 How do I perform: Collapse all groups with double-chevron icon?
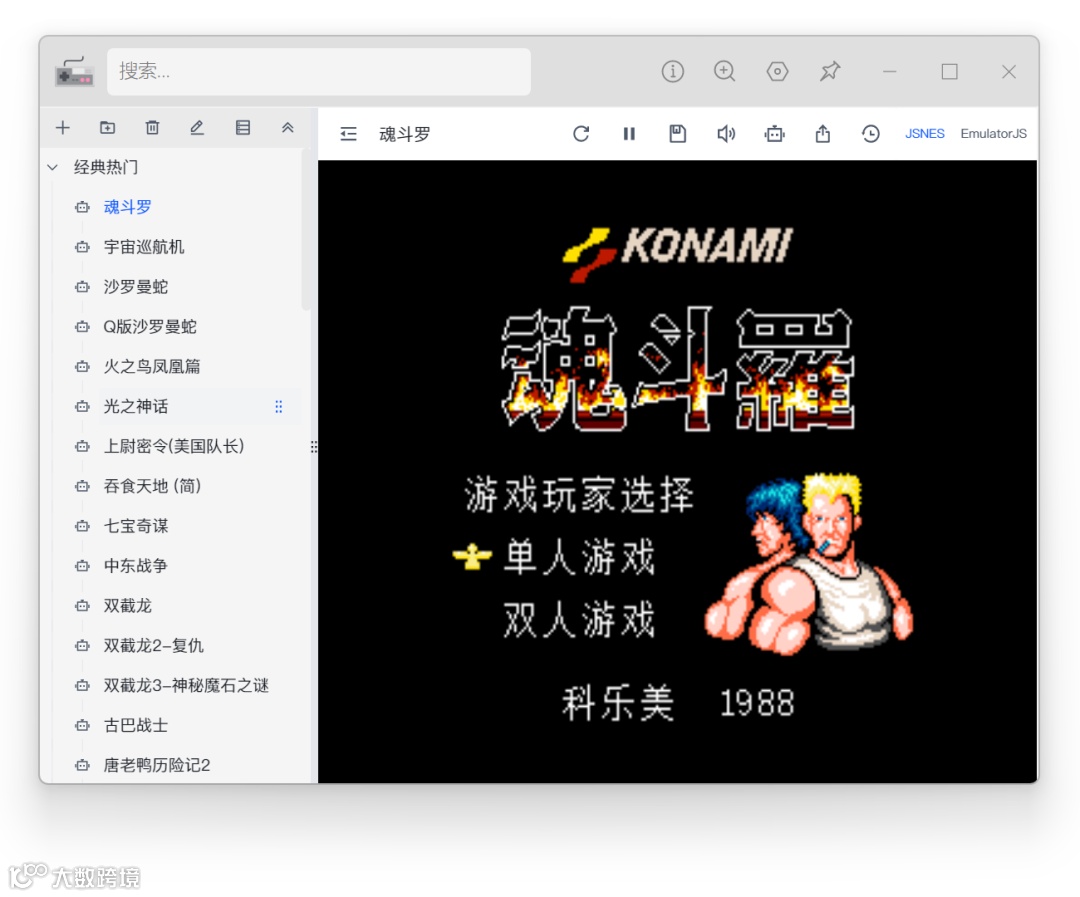coord(287,127)
